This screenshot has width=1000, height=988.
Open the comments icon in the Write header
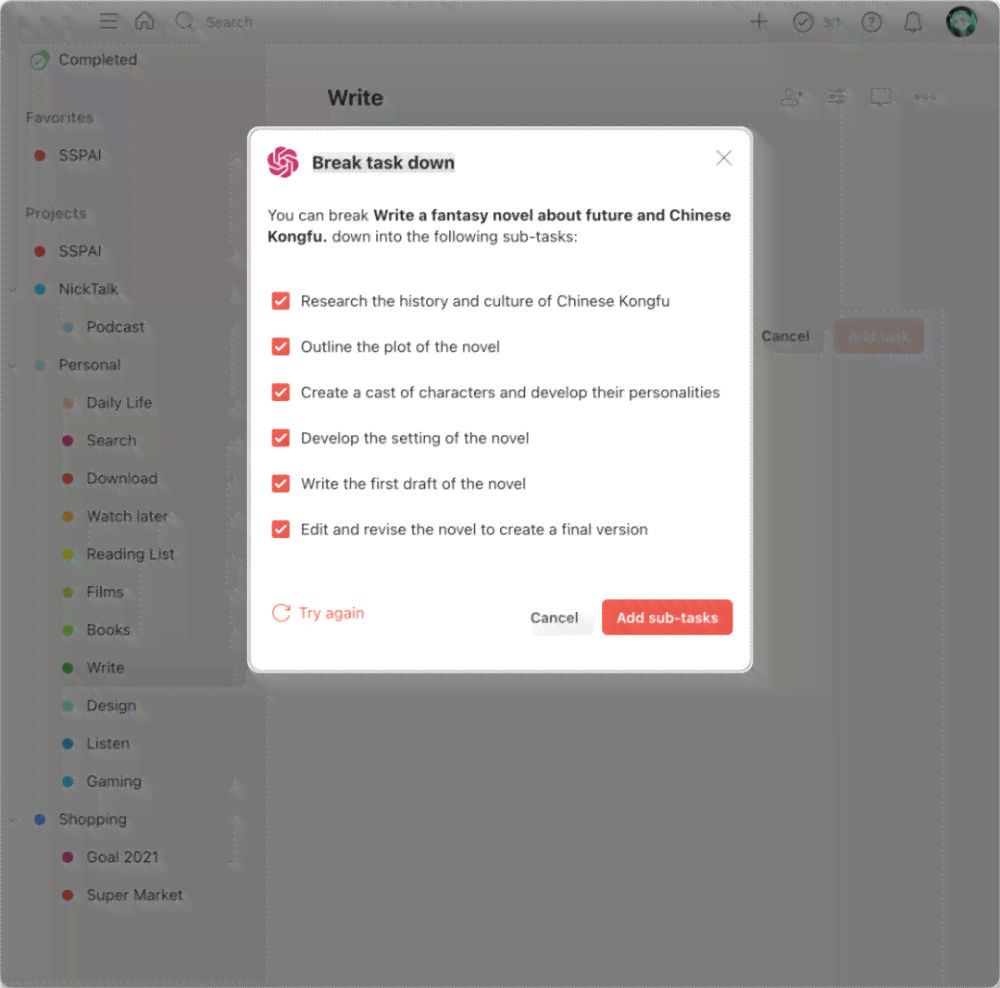881,98
